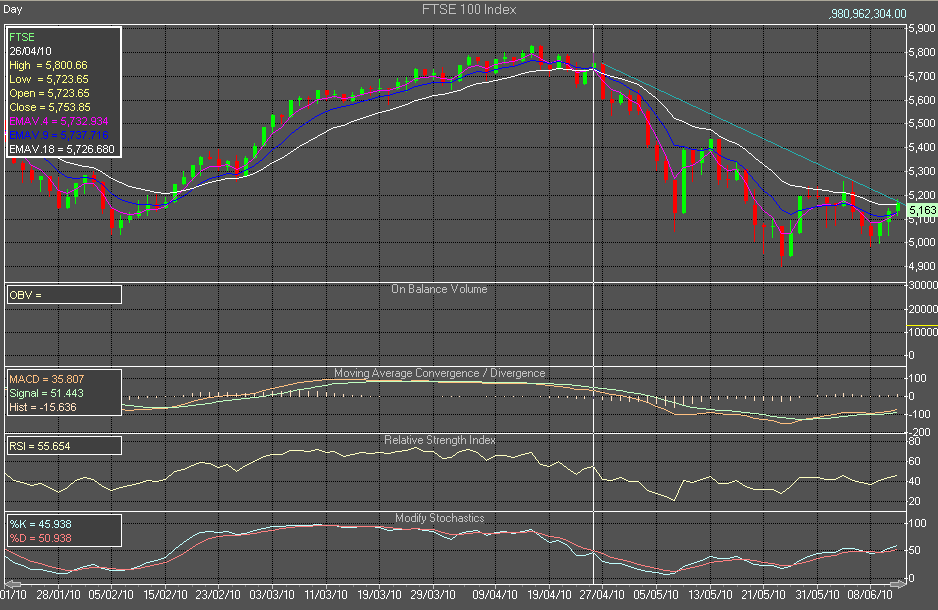The height and width of the screenshot is (610, 938).
Task: Click the "Open = 5,723.65" value
Action: pos(50,93)
